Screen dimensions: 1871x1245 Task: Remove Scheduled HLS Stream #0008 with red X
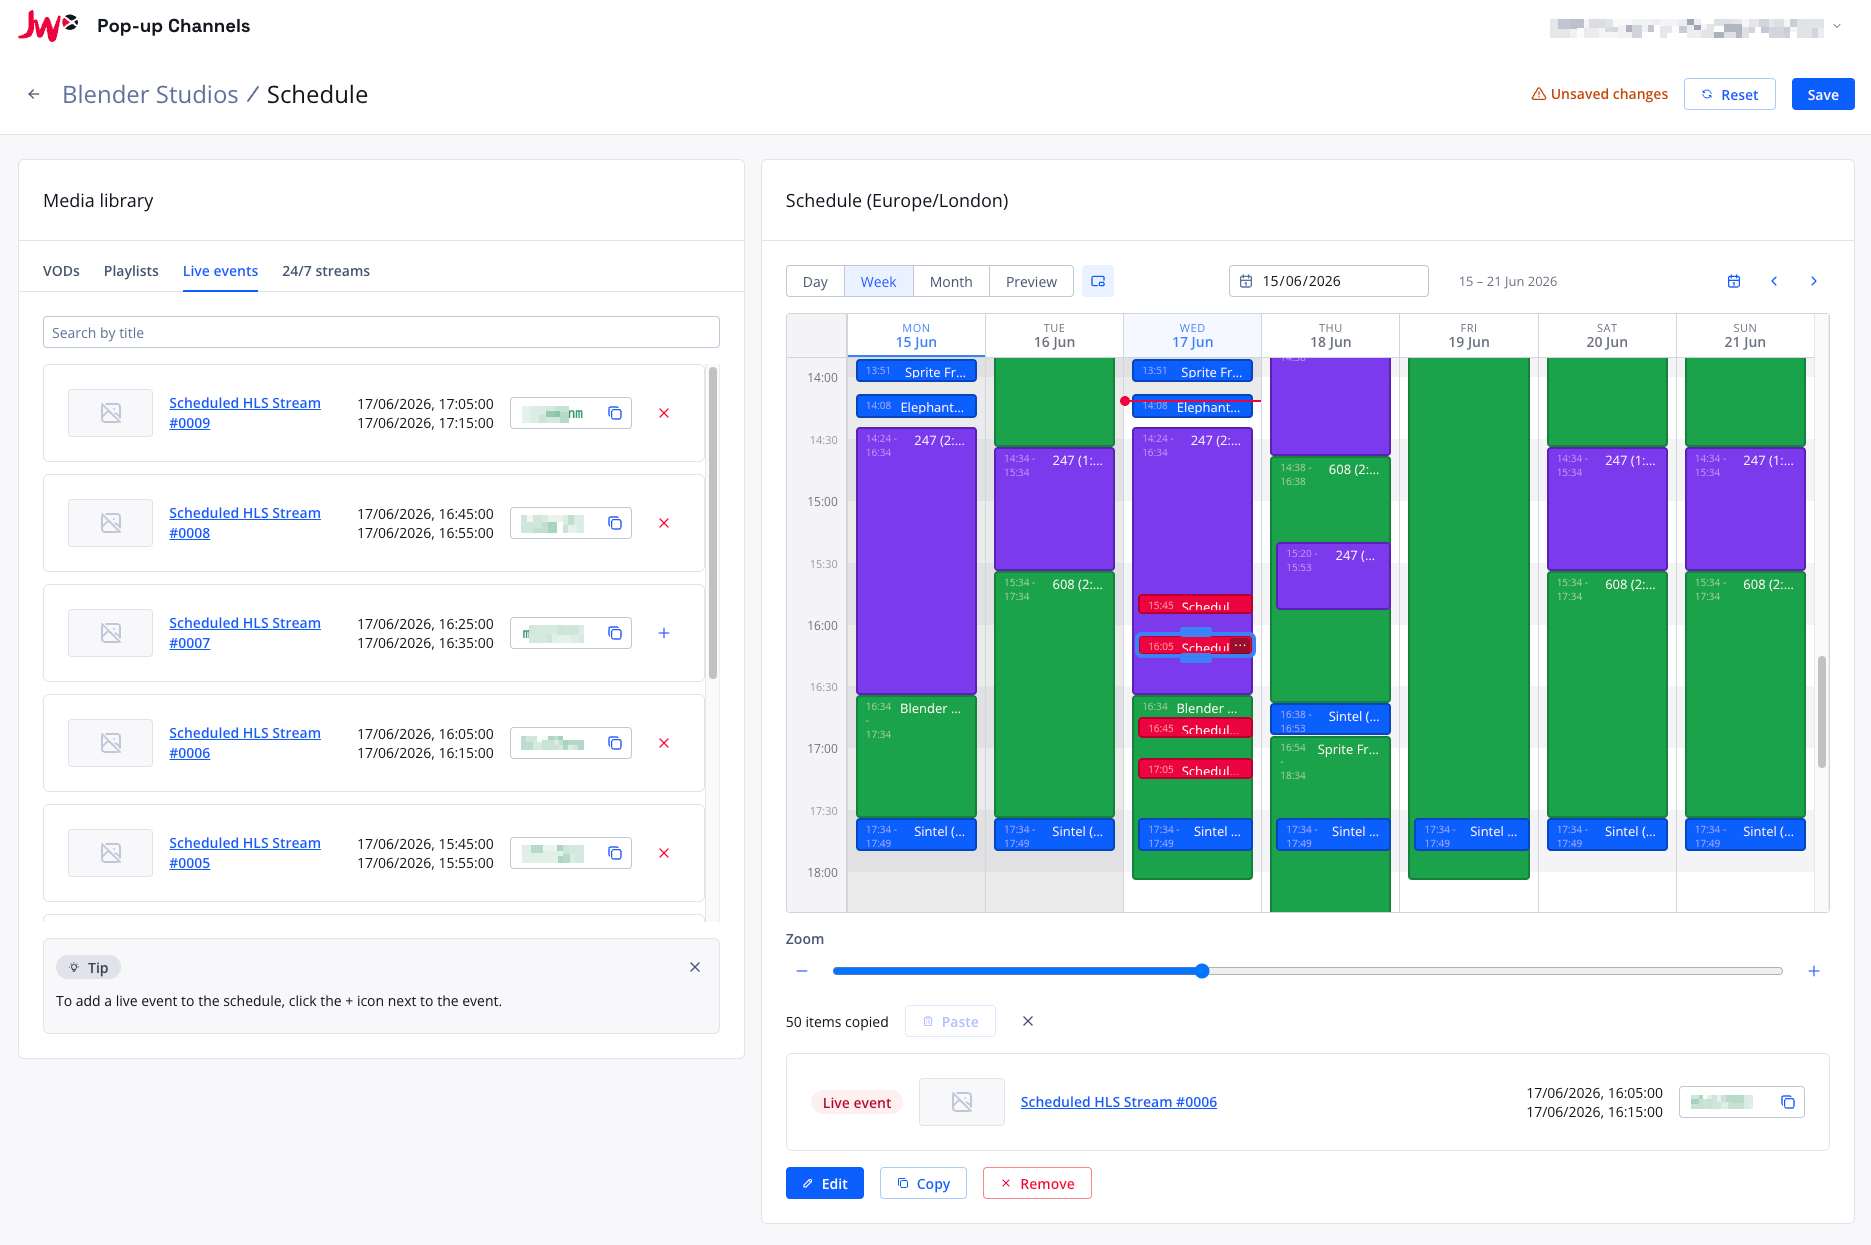point(664,523)
